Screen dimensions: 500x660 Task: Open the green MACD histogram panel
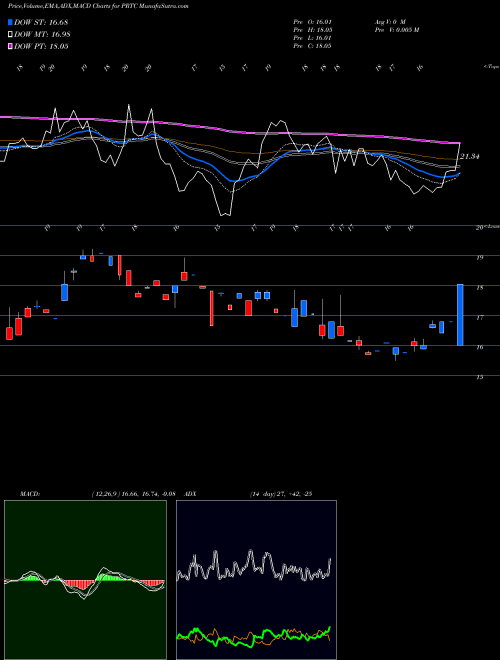[85, 580]
